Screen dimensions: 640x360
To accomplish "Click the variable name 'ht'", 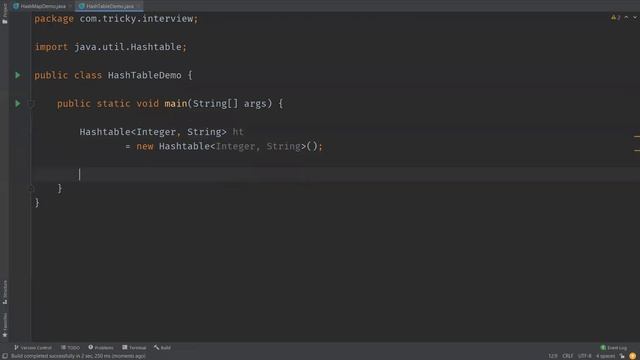I will click(x=238, y=132).
